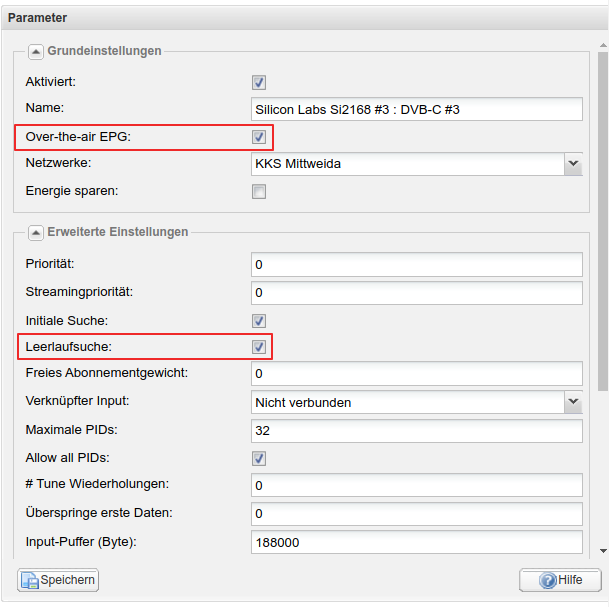Collapse the Grundeinstellungen section
The height and width of the screenshot is (607, 609).
point(36,51)
